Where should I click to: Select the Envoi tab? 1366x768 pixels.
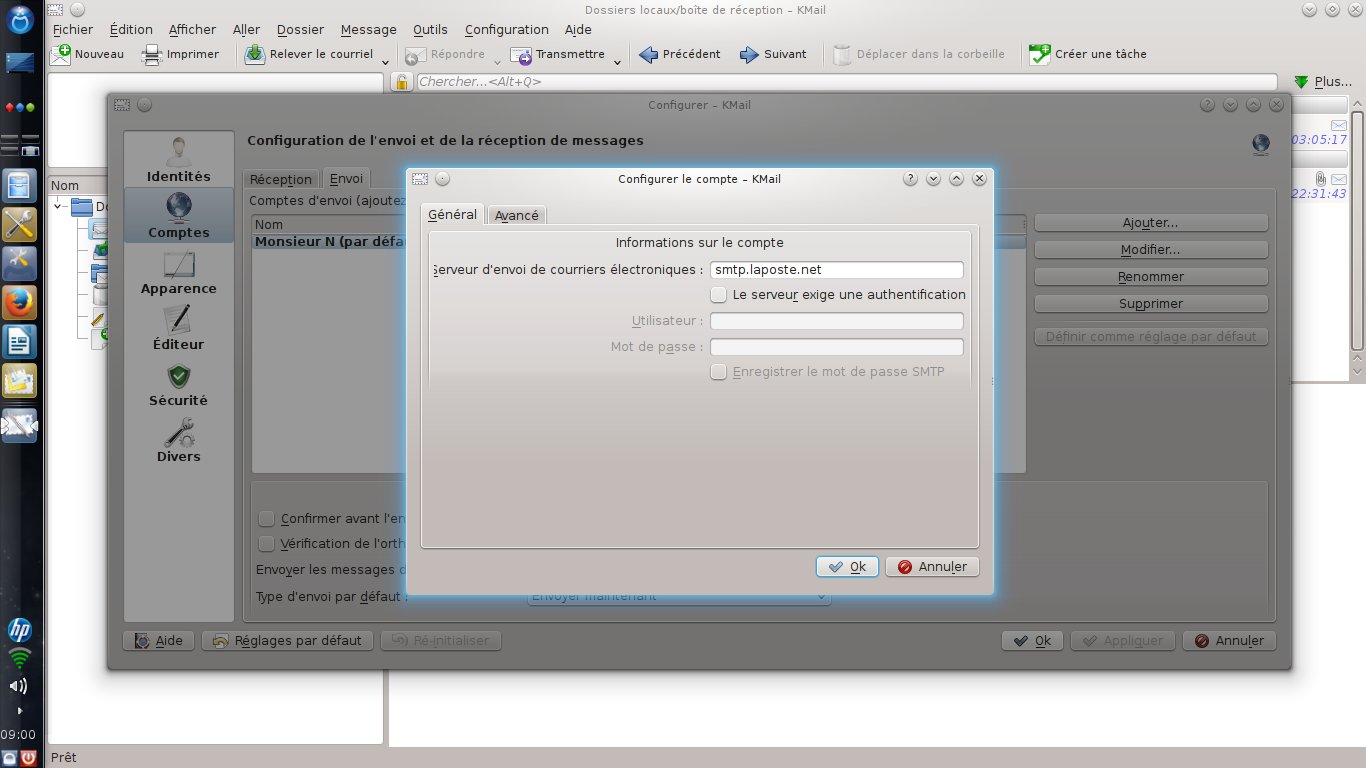[346, 178]
